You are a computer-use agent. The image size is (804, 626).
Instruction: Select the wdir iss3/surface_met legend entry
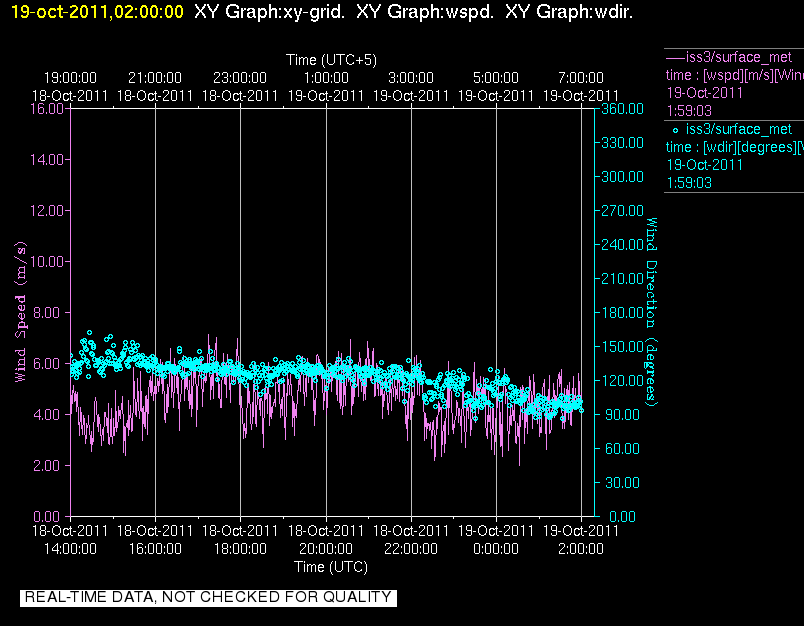pos(734,156)
